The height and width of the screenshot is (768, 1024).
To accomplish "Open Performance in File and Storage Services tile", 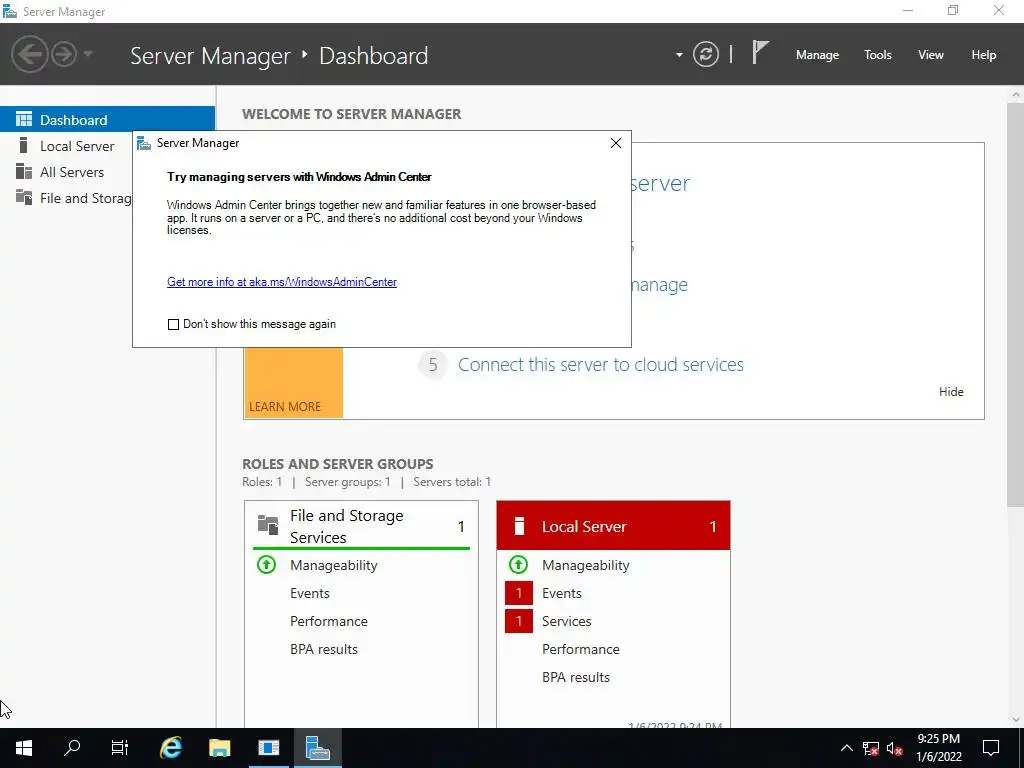I will tap(328, 622).
